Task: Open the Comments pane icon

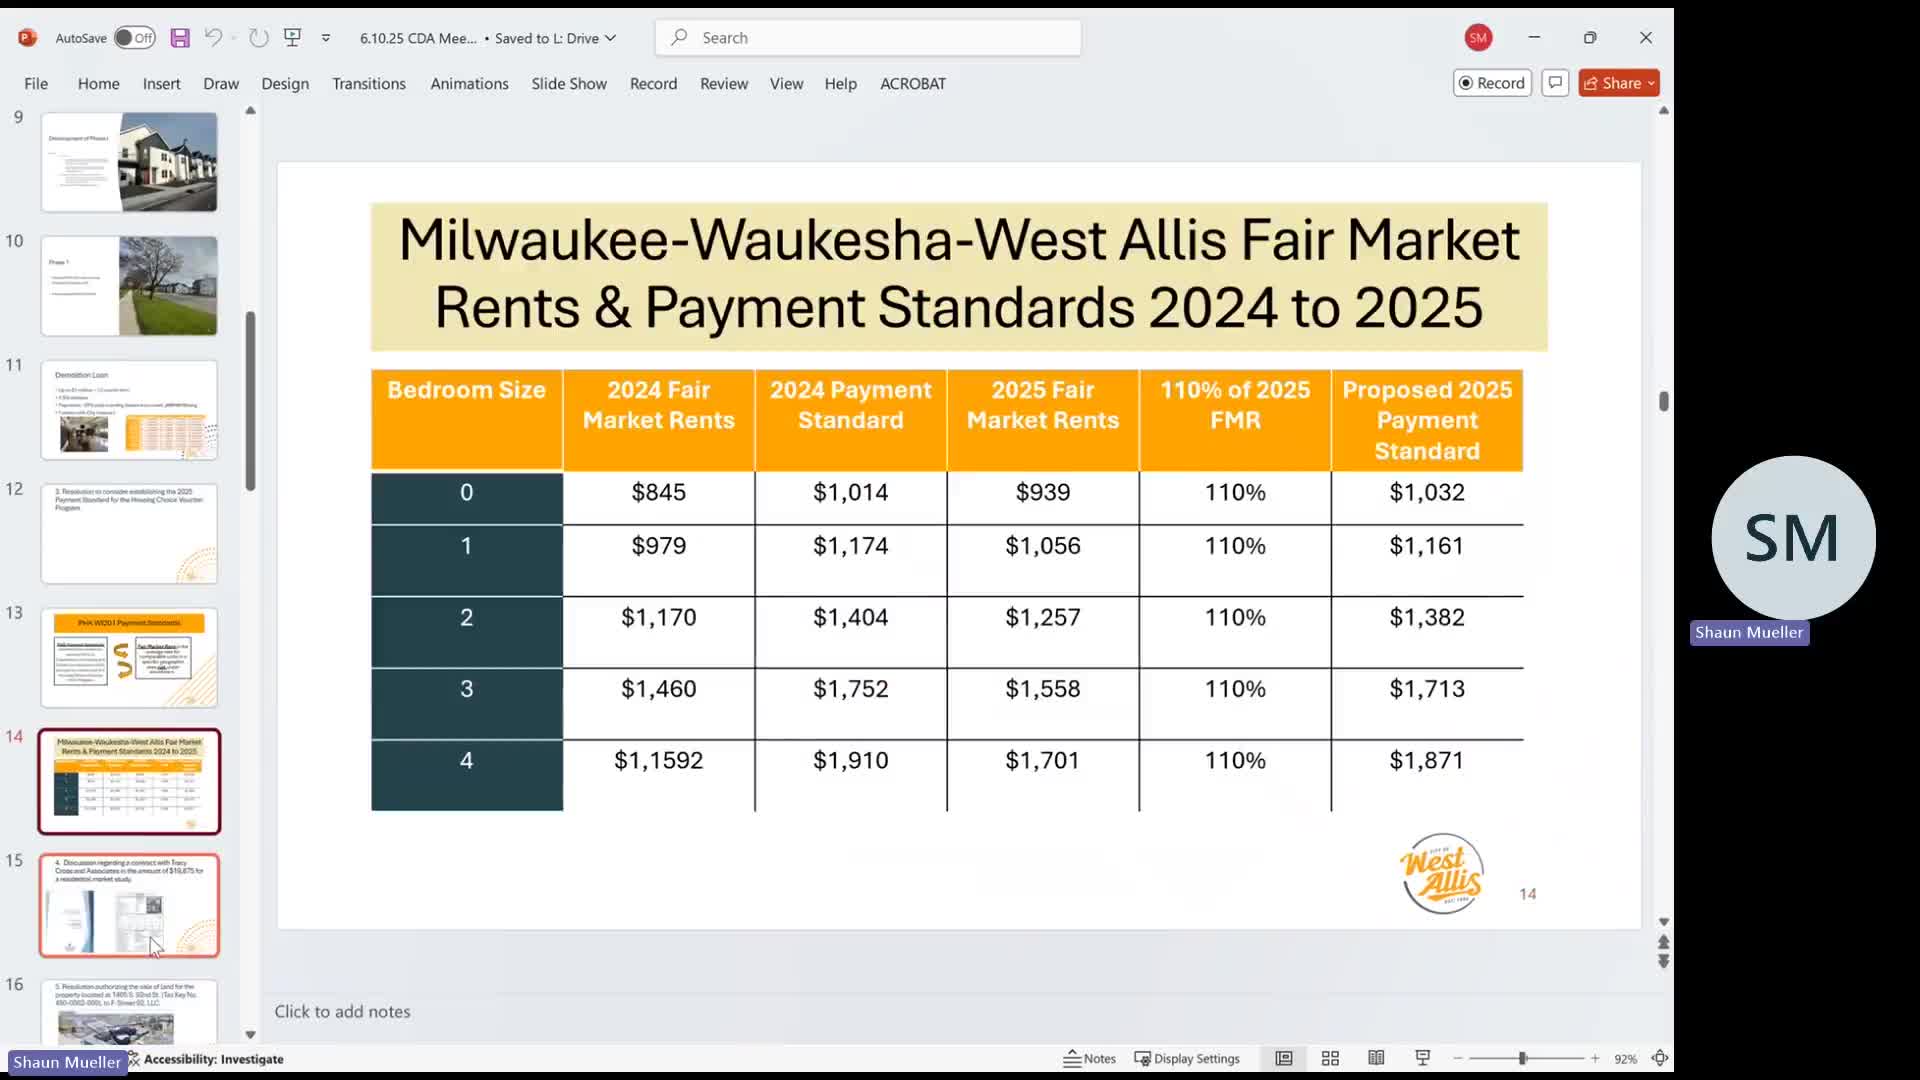Action: click(1555, 83)
